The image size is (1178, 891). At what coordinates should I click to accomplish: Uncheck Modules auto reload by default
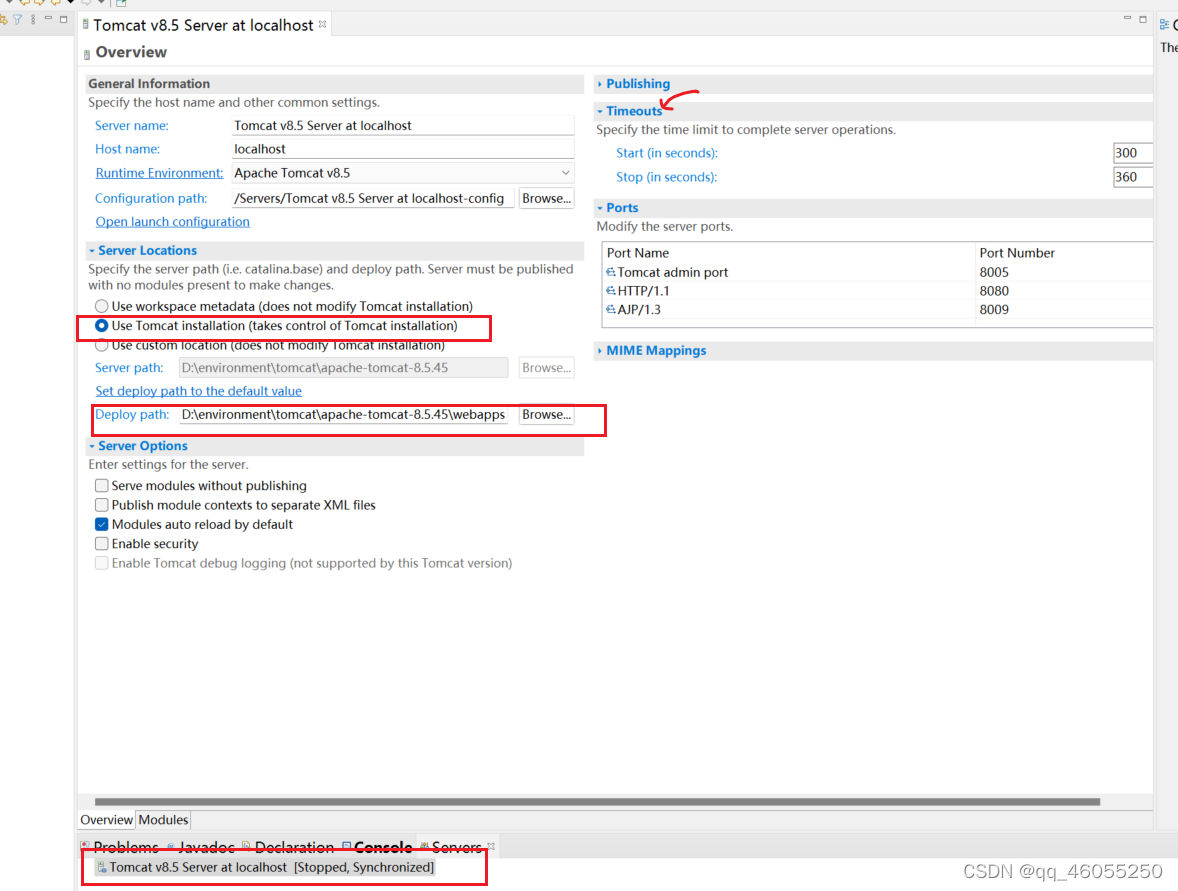coord(101,524)
